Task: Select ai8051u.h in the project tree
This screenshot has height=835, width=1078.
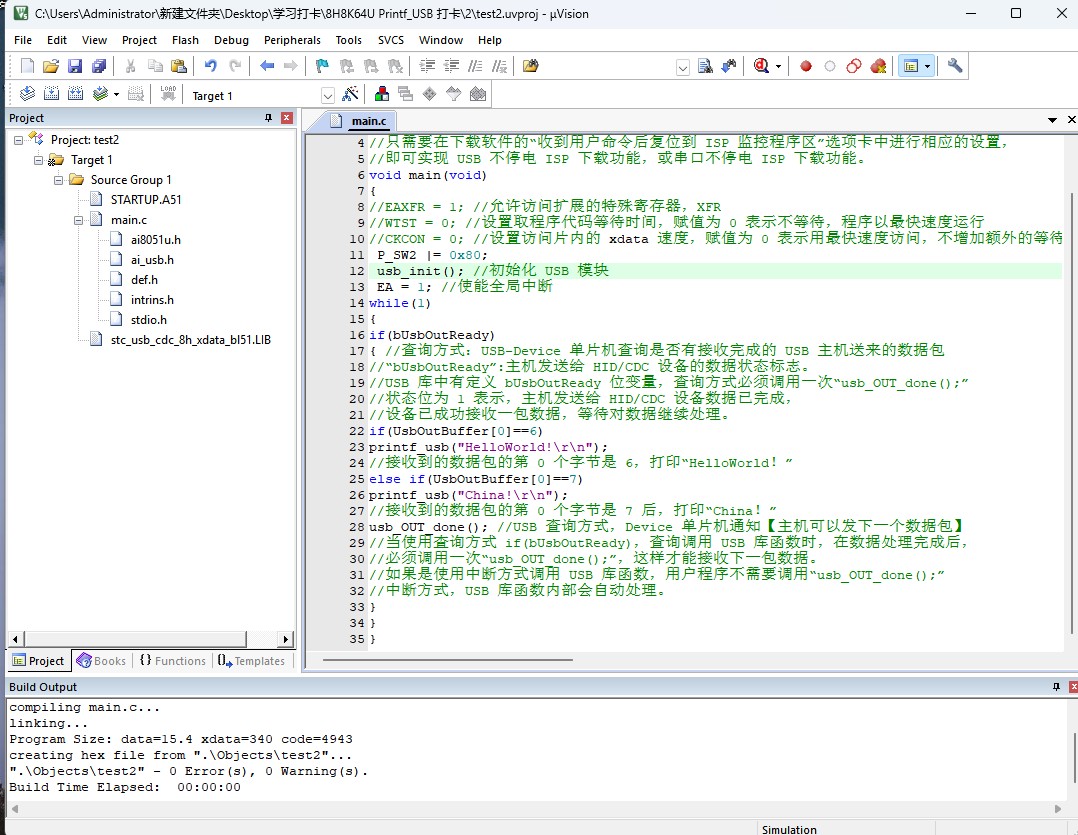Action: [155, 239]
